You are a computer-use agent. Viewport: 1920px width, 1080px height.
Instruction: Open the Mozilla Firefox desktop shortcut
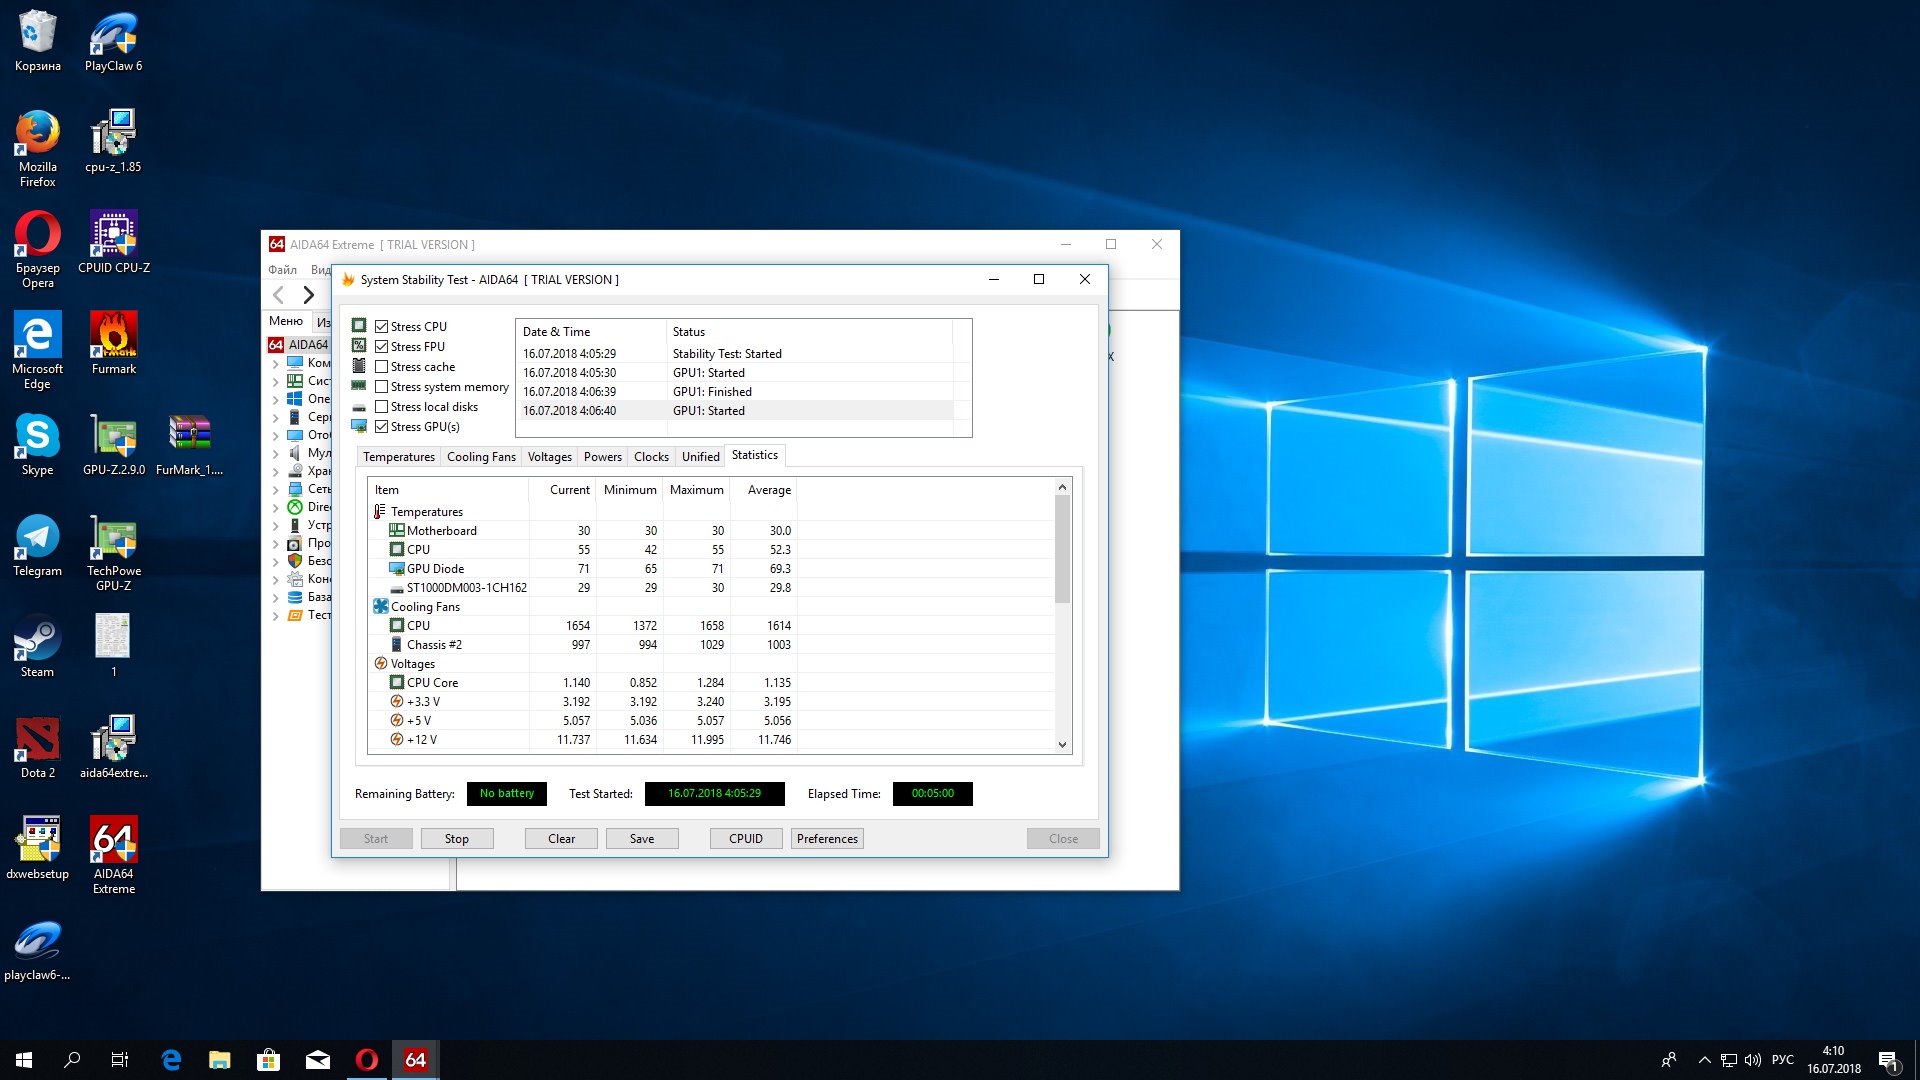[37, 148]
